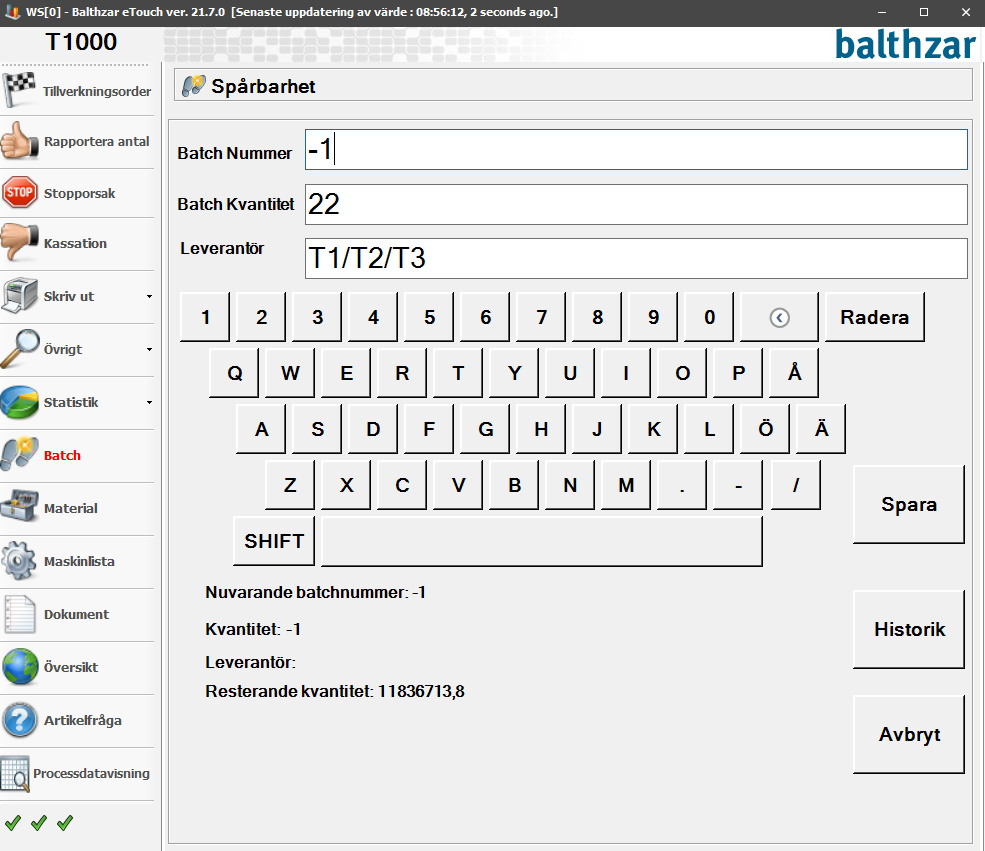
Task: Focus the Batch Kvantitet field
Action: pyautogui.click(x=636, y=204)
